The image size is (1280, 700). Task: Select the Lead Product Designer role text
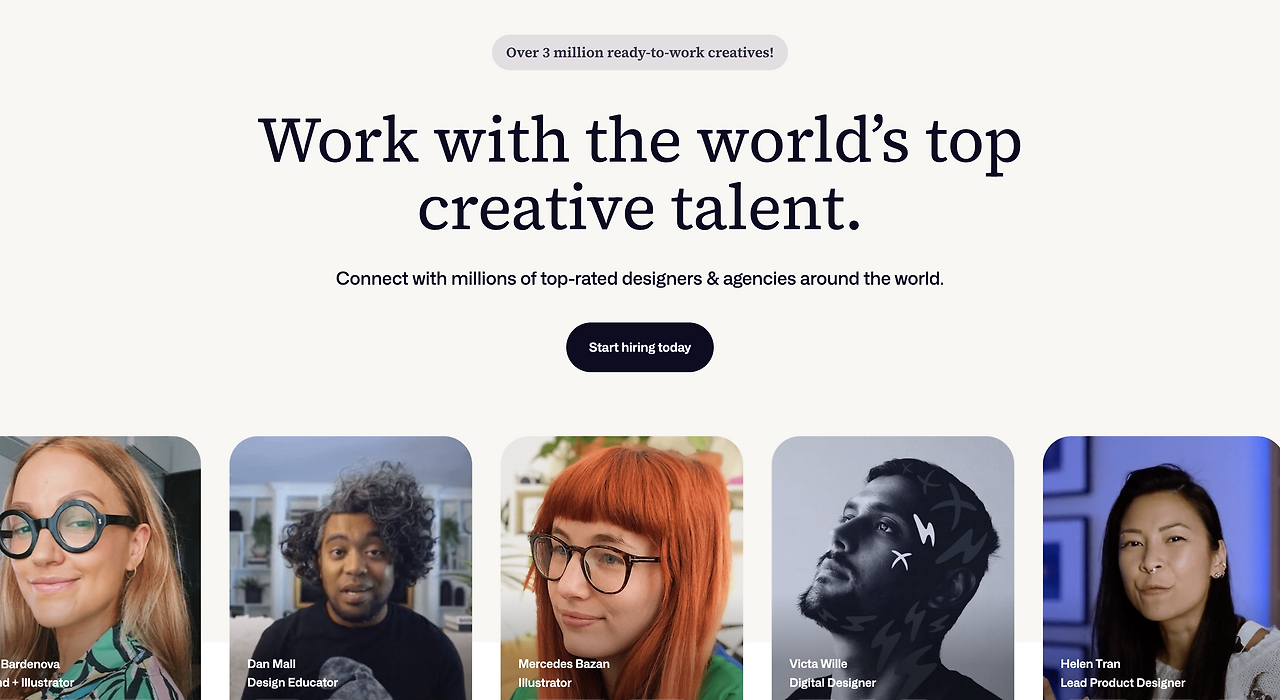1123,683
